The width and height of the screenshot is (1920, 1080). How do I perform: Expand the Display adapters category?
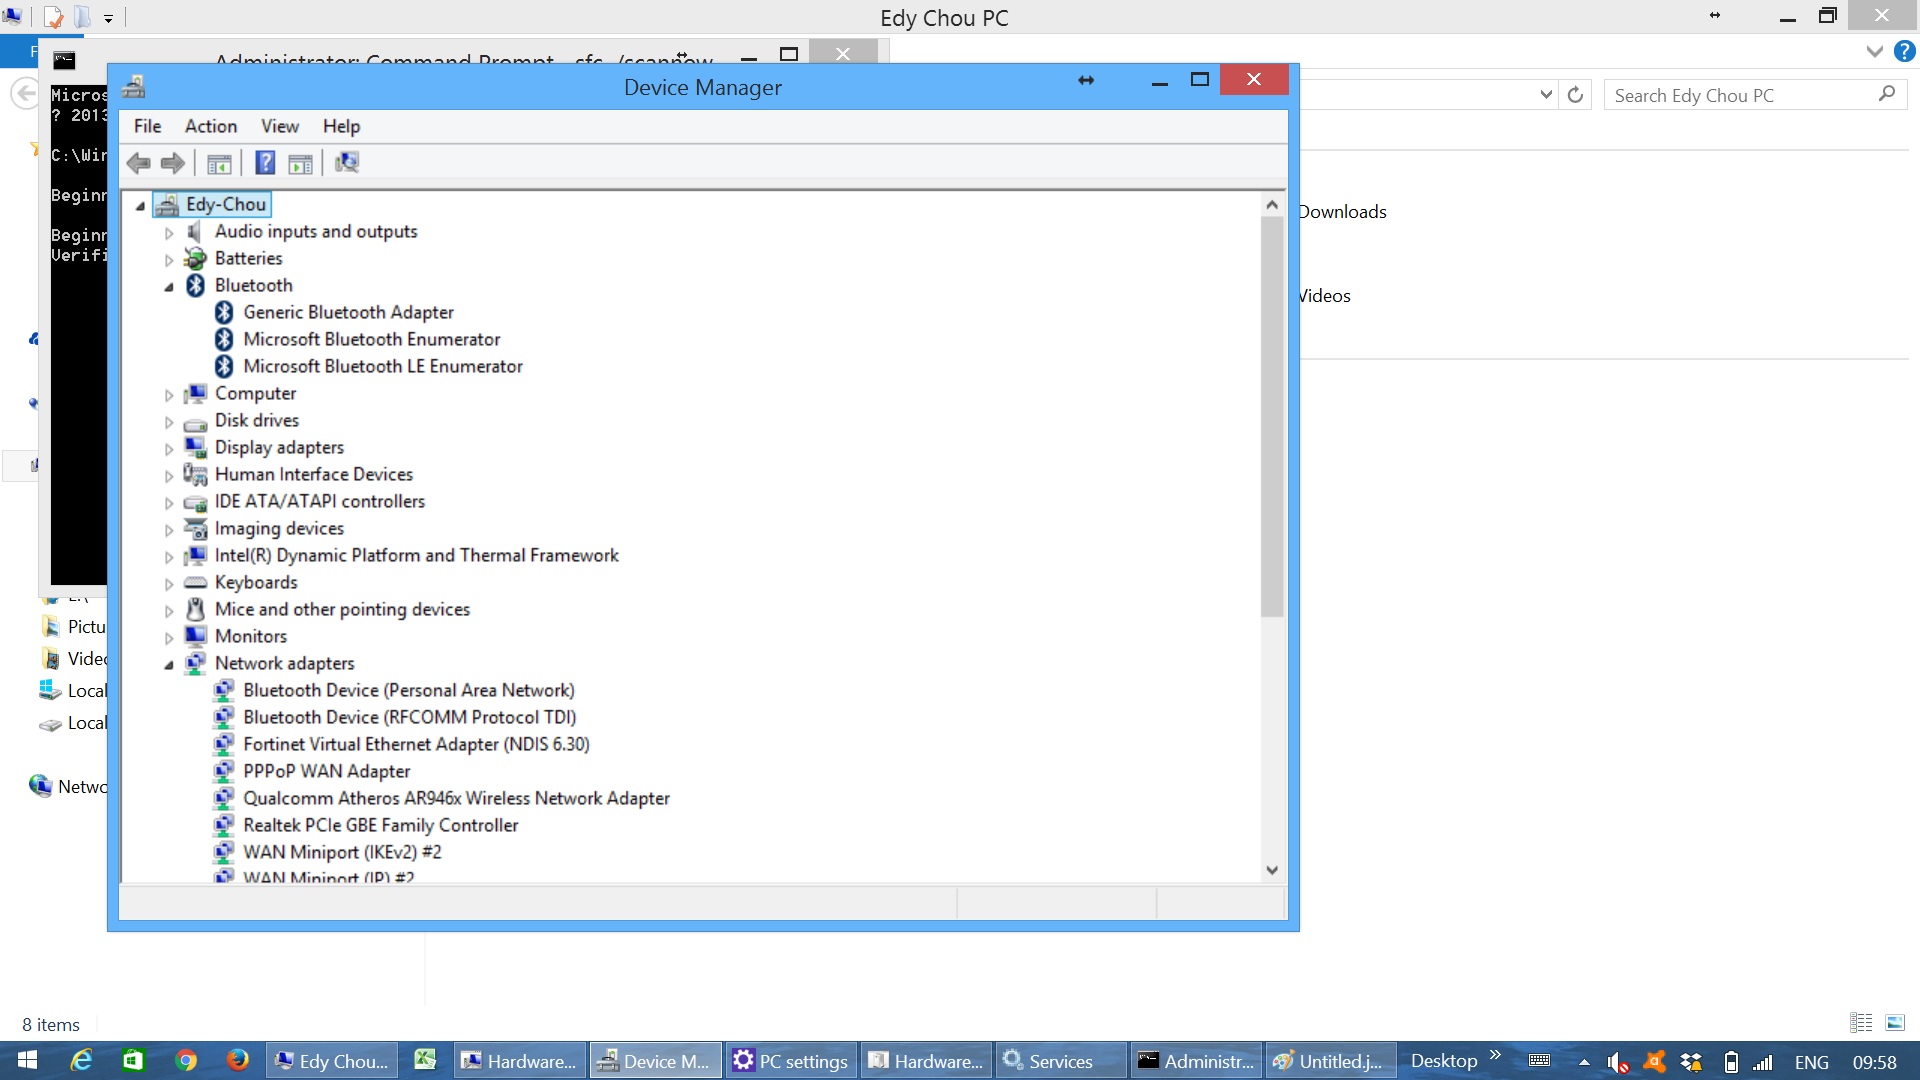169,448
